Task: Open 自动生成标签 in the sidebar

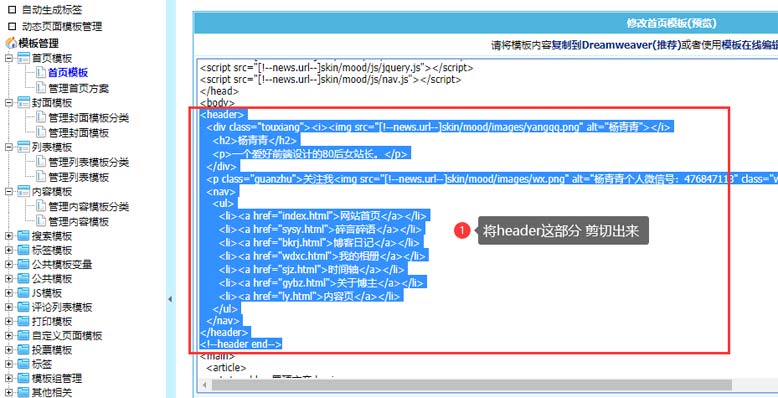Action: click(52, 10)
